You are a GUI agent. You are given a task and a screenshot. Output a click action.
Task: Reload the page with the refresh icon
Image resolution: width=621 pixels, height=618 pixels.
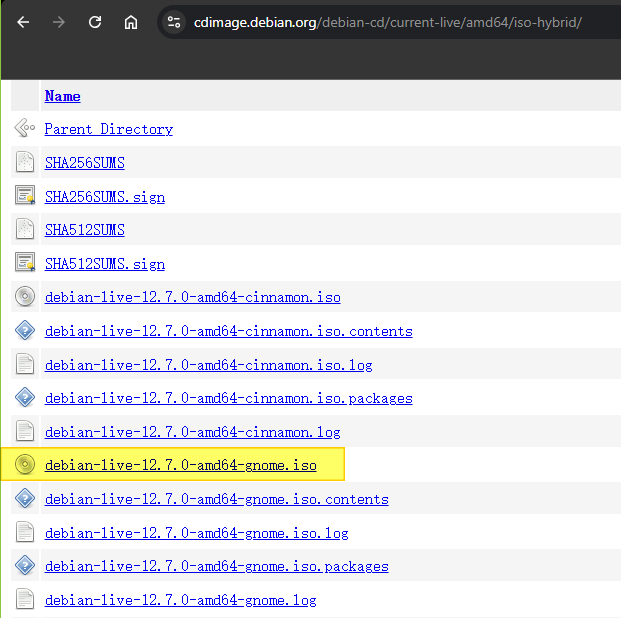(x=95, y=22)
